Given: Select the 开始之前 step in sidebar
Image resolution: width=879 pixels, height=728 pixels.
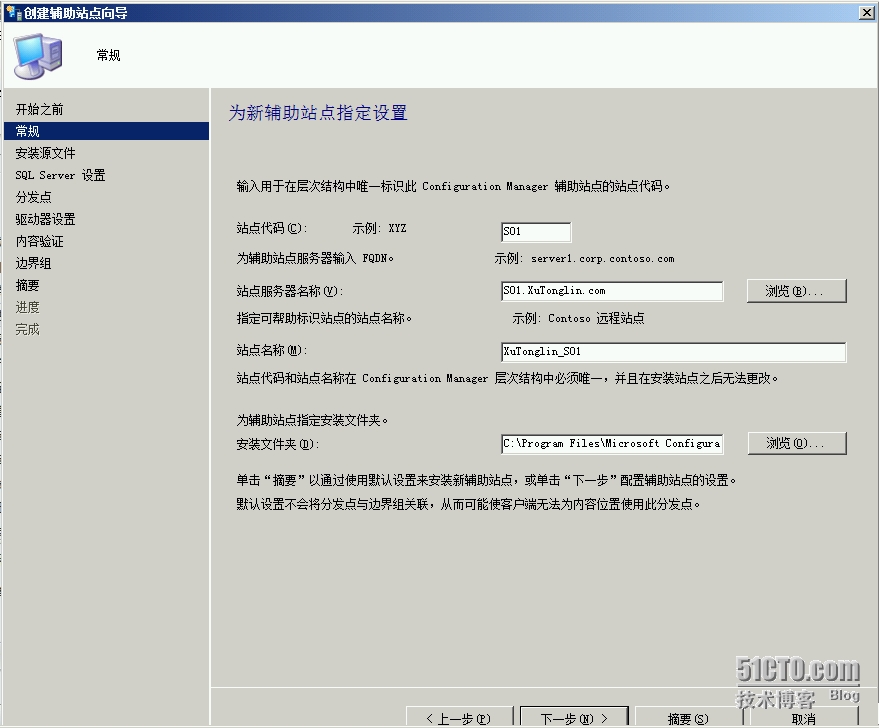Looking at the screenshot, I should (x=39, y=109).
